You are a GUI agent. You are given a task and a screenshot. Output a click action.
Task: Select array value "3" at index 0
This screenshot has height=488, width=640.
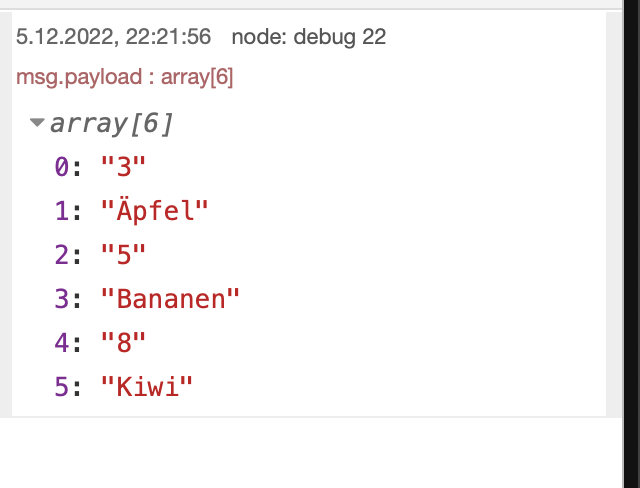(x=123, y=167)
